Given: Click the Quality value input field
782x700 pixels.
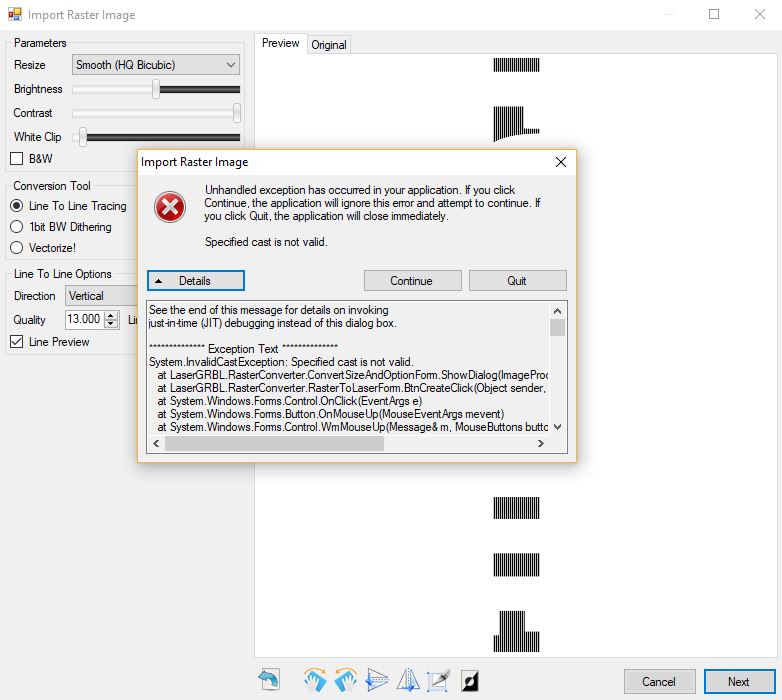Looking at the screenshot, I should click(85, 319).
